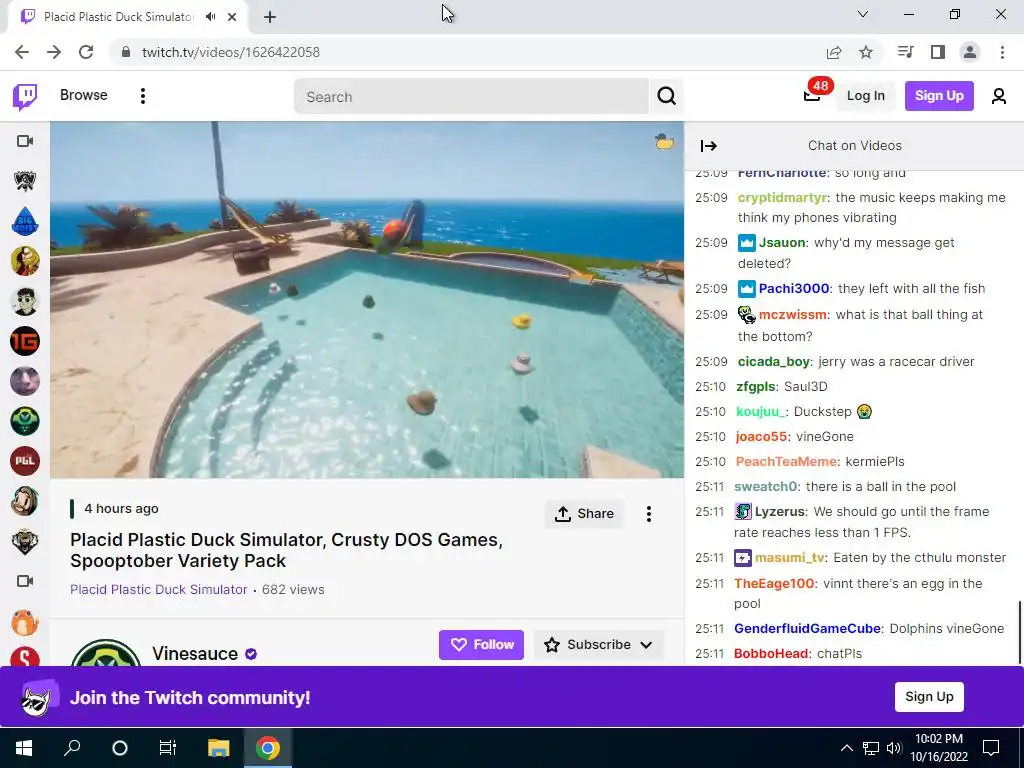Go forward in browser
Image resolution: width=1024 pixels, height=768 pixels.
54,52
